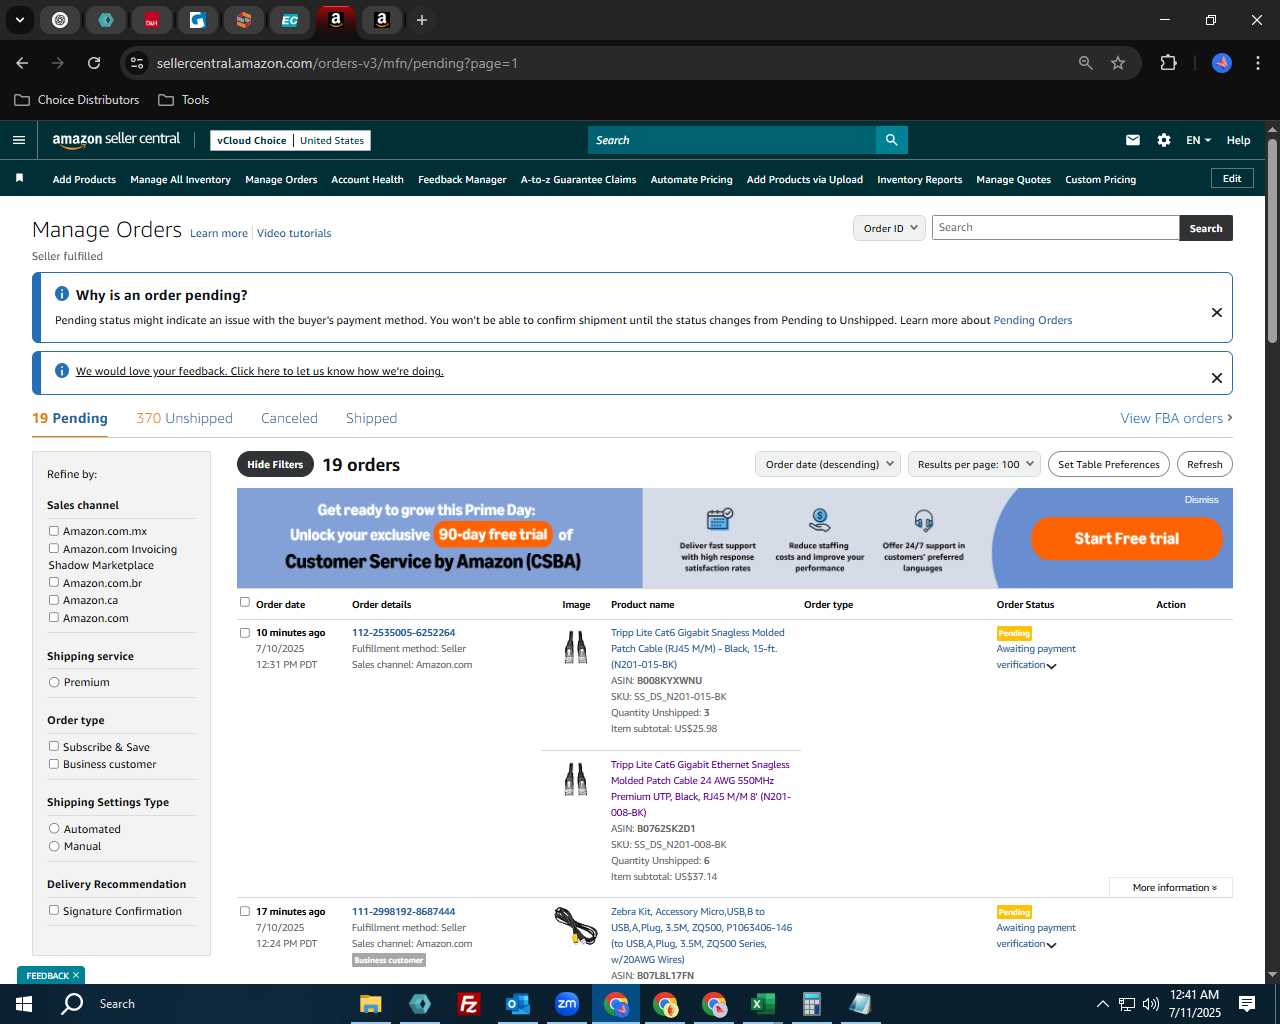Expand 'Awaiting payment verification' for the Tripp Lite order
Viewport: 1280px width, 1024px height.
(x=1051, y=666)
